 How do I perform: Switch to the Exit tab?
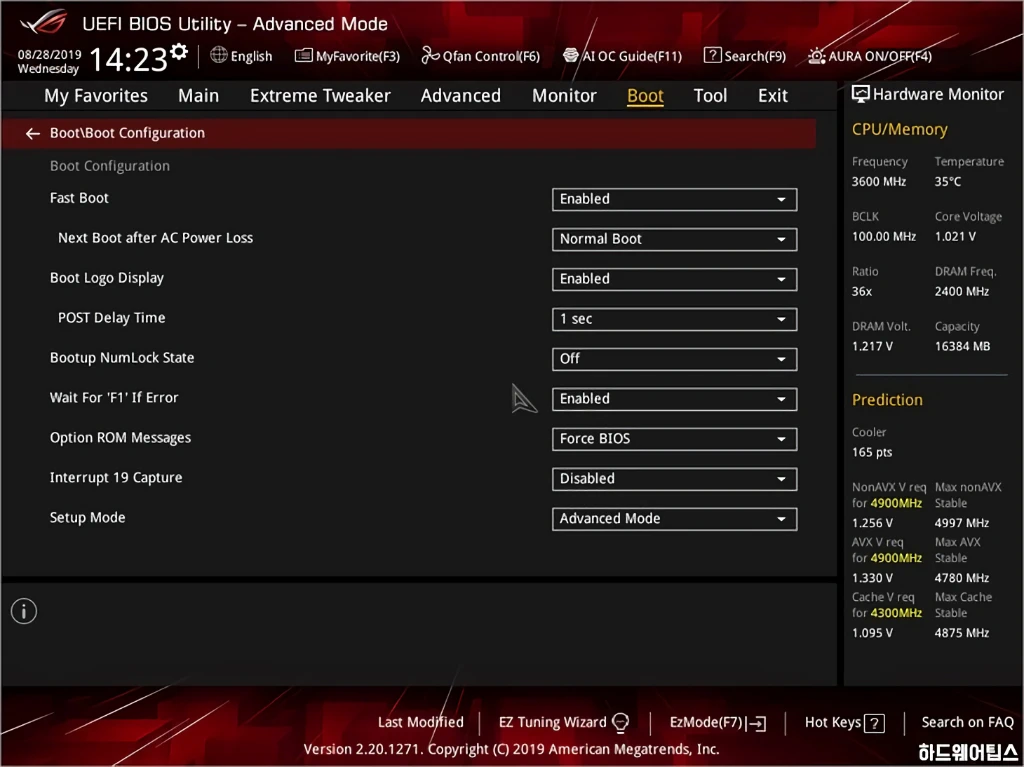point(773,95)
